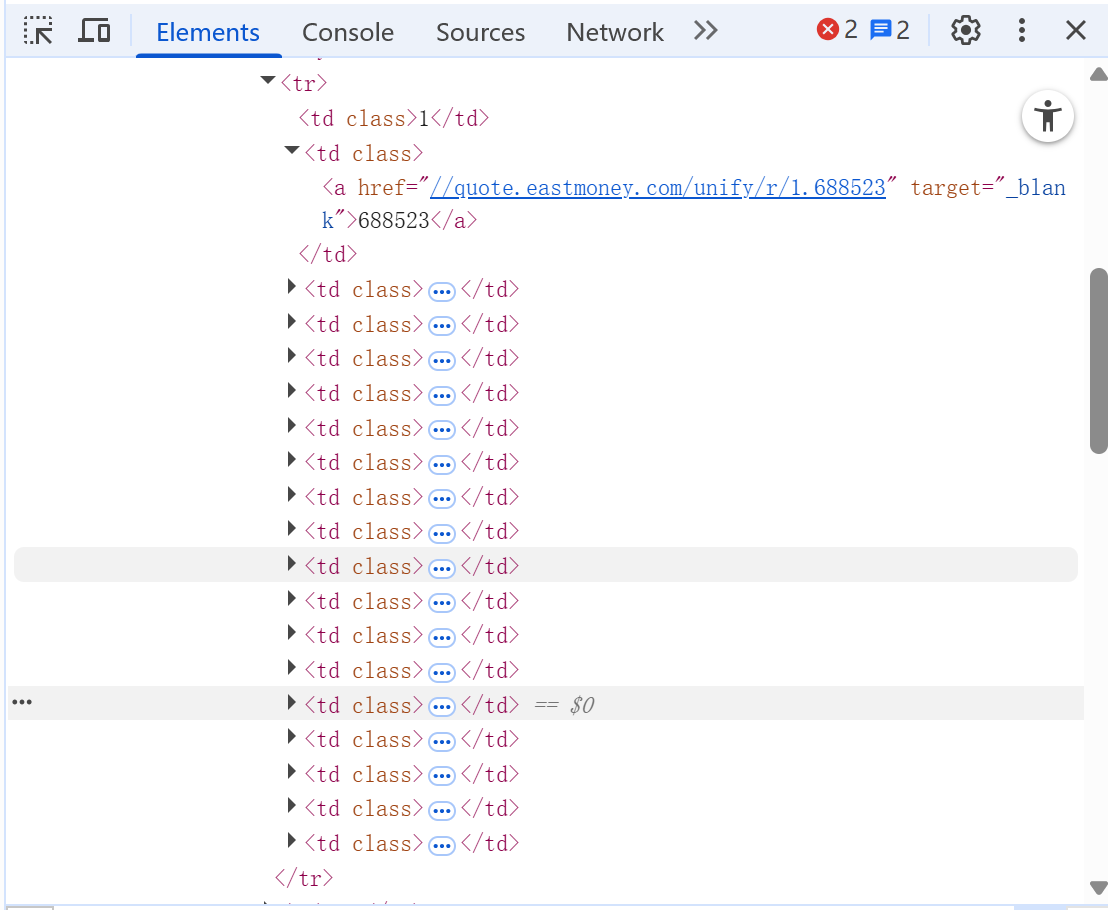Open the quote.eastmoney.com/unify/r/1.688523 link

657,188
